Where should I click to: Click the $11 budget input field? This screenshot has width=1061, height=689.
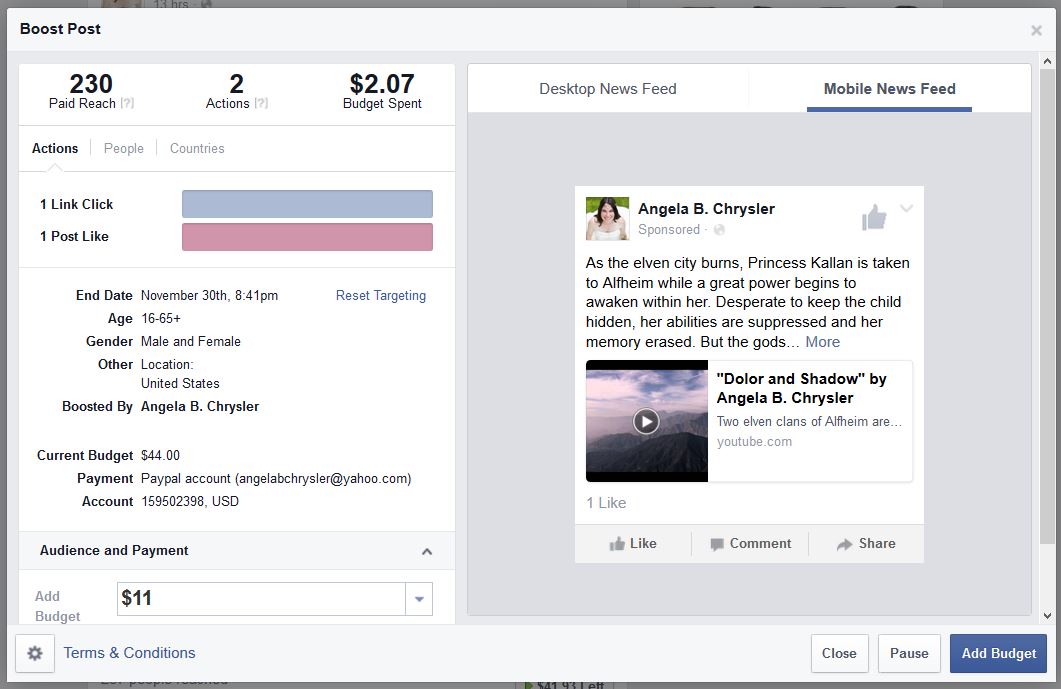(261, 599)
